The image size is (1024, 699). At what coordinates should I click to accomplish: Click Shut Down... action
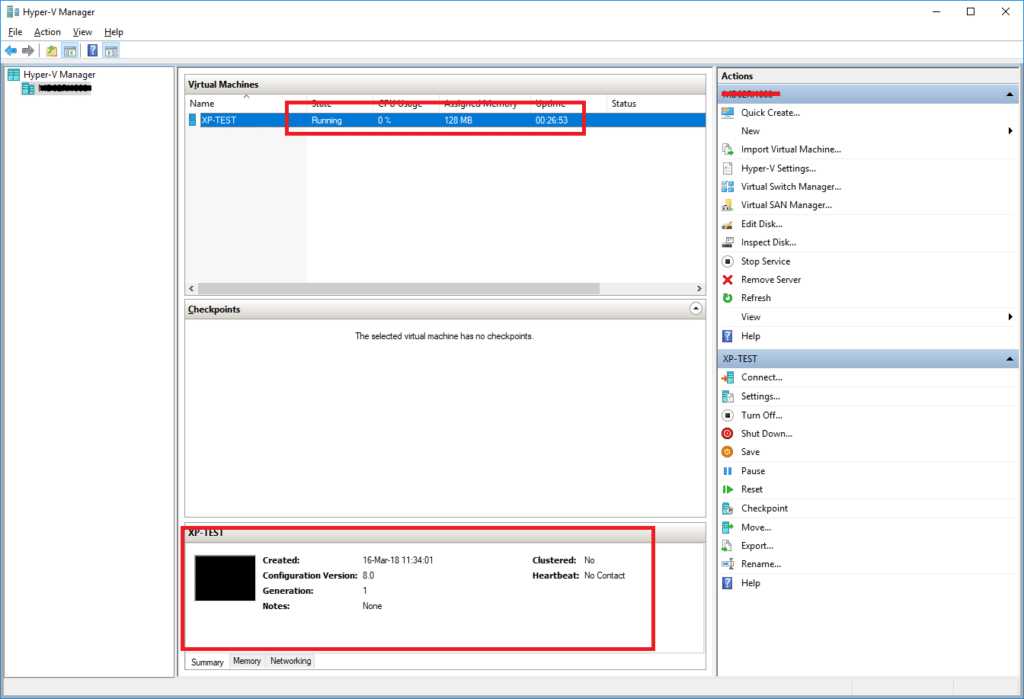[x=767, y=433]
